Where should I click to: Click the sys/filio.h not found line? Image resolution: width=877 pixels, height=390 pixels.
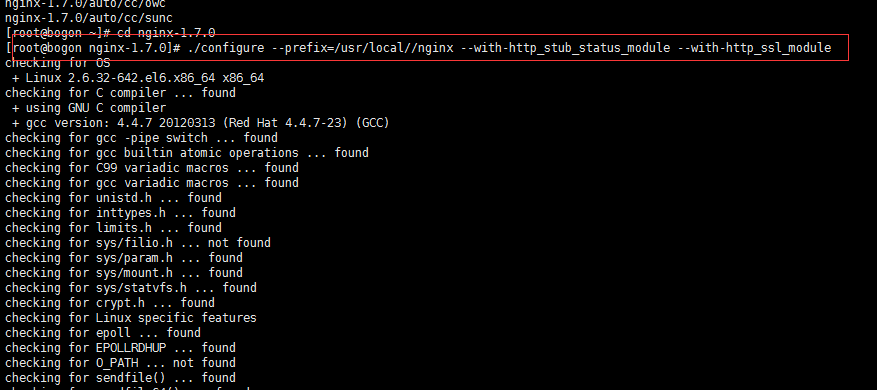click(x=138, y=243)
